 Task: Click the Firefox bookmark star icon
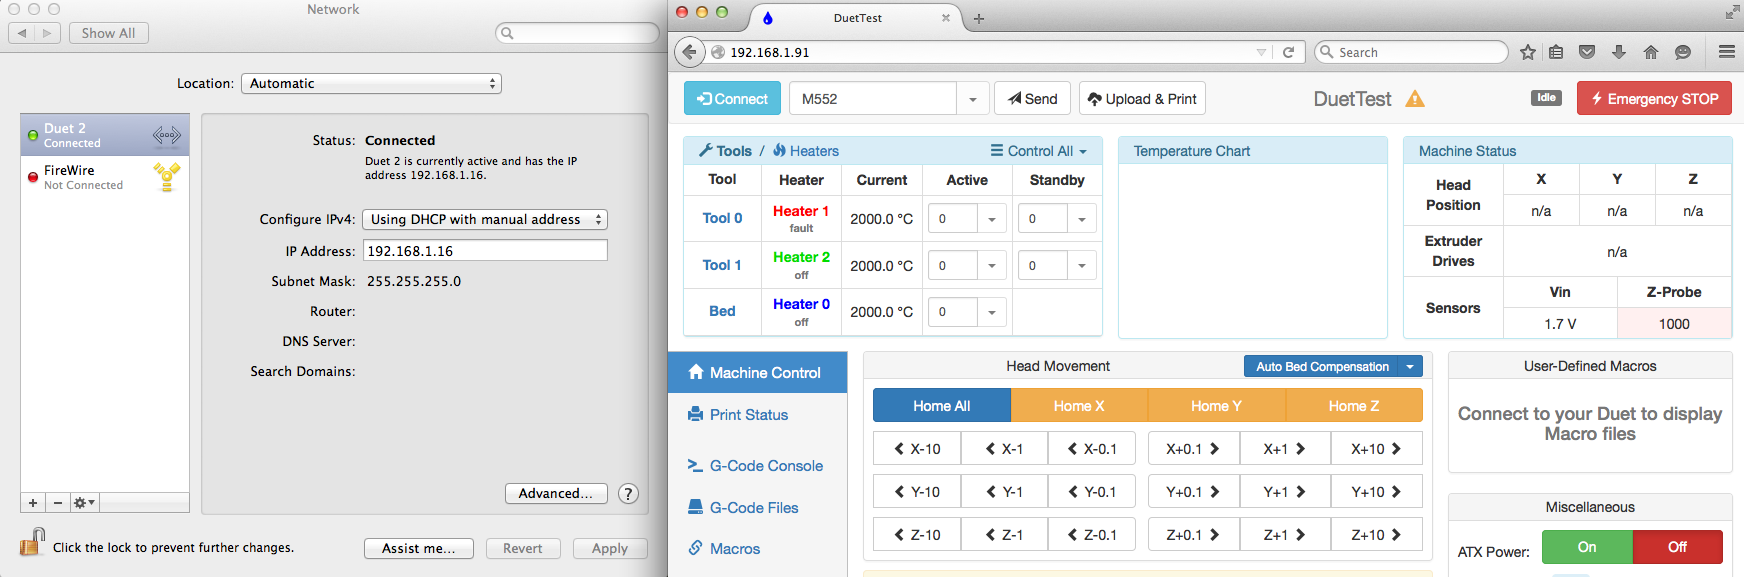tap(1527, 52)
